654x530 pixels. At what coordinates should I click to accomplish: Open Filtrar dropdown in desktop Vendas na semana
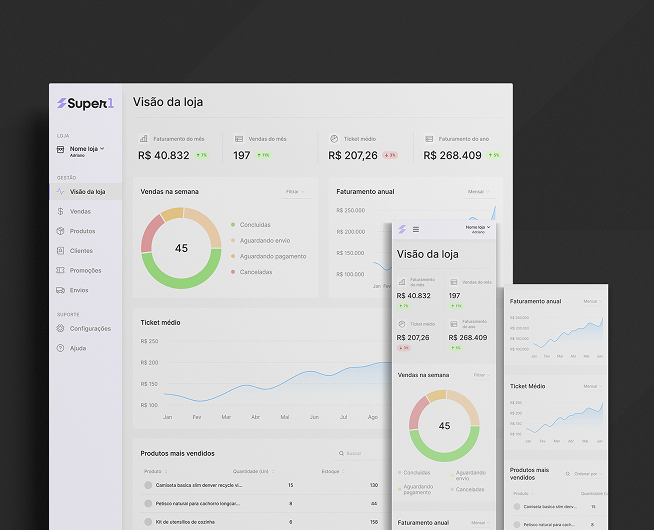[x=295, y=191]
